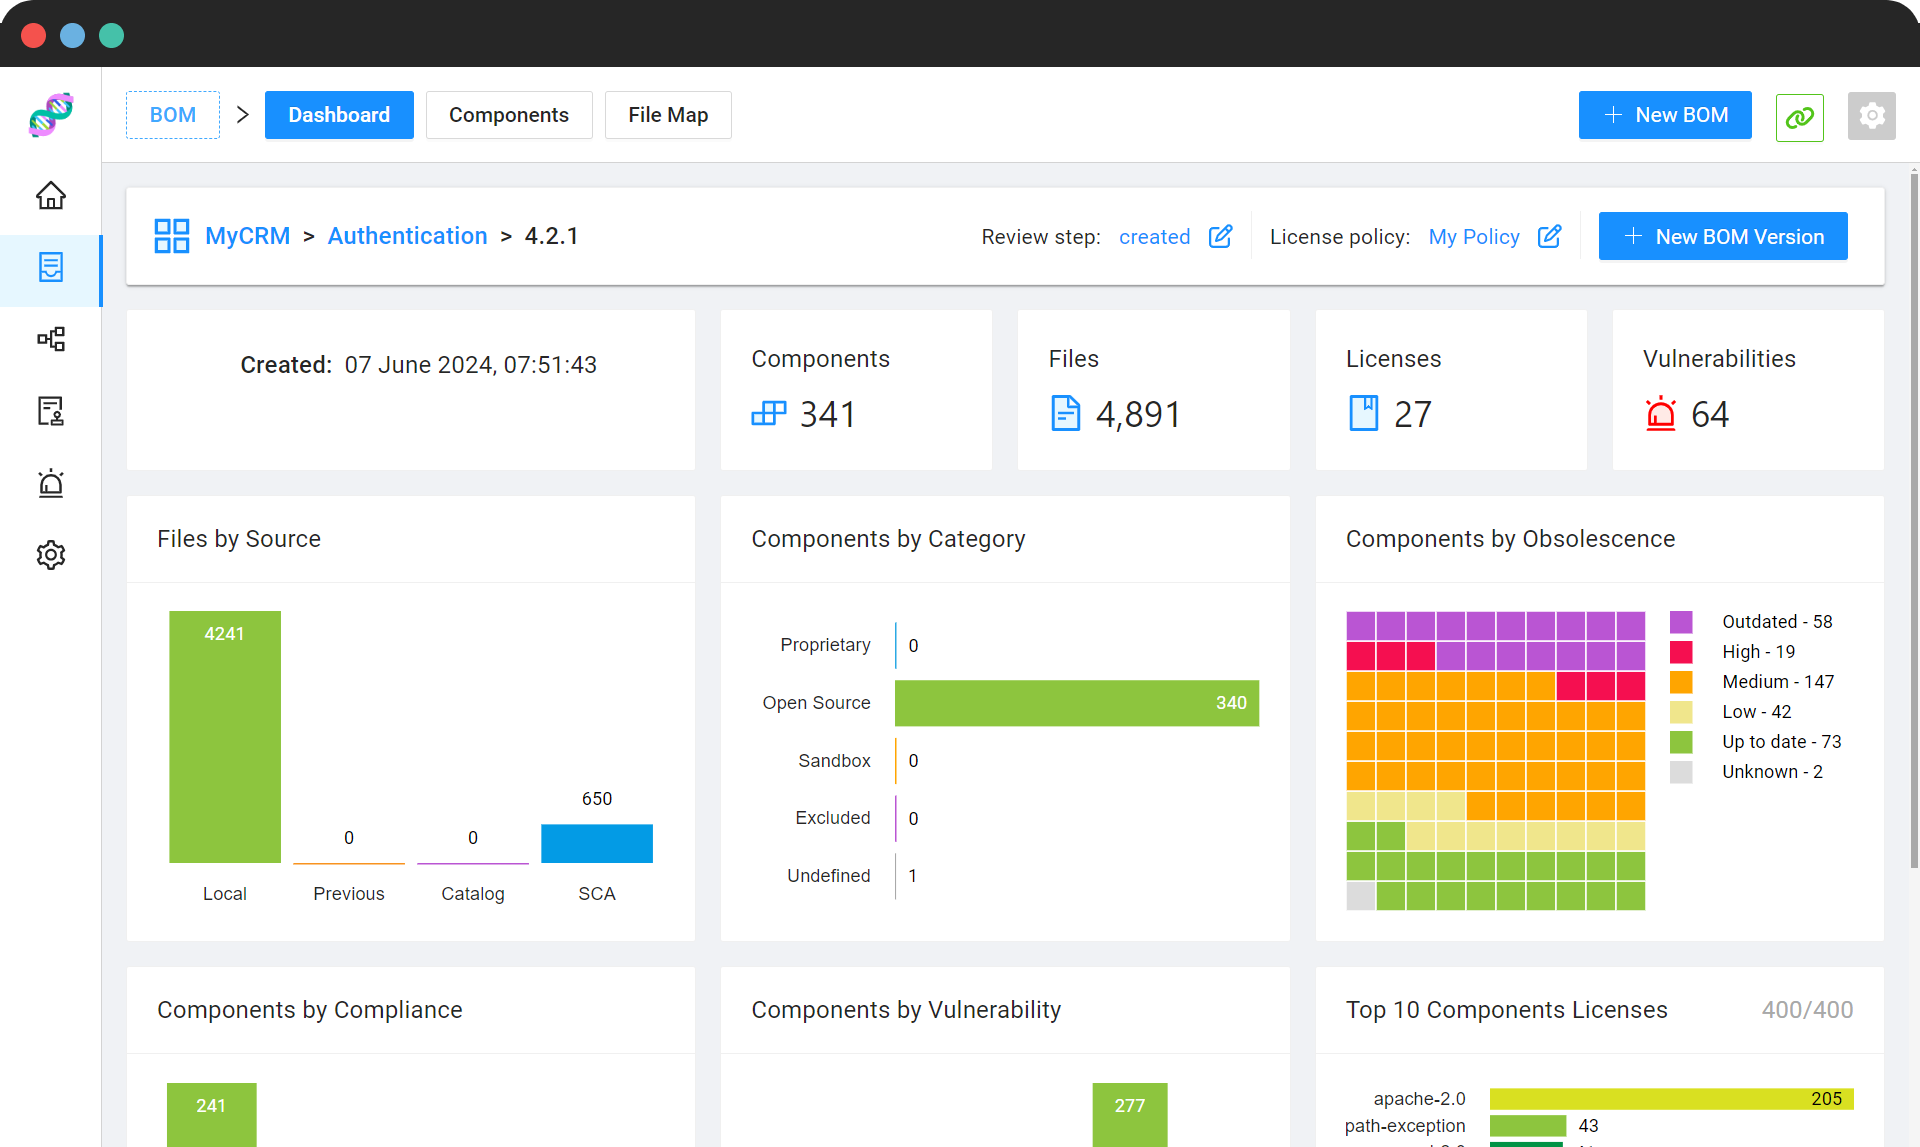Screen dimensions: 1920x1147
Task: Switch to the Components tab
Action: pyautogui.click(x=508, y=115)
